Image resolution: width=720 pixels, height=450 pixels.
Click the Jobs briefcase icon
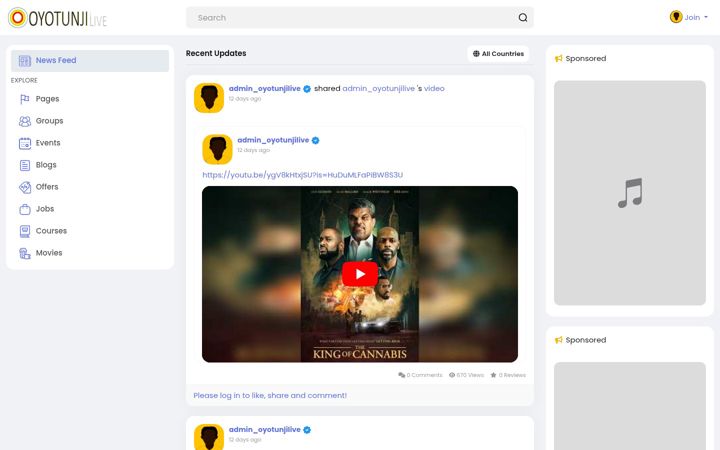point(25,209)
